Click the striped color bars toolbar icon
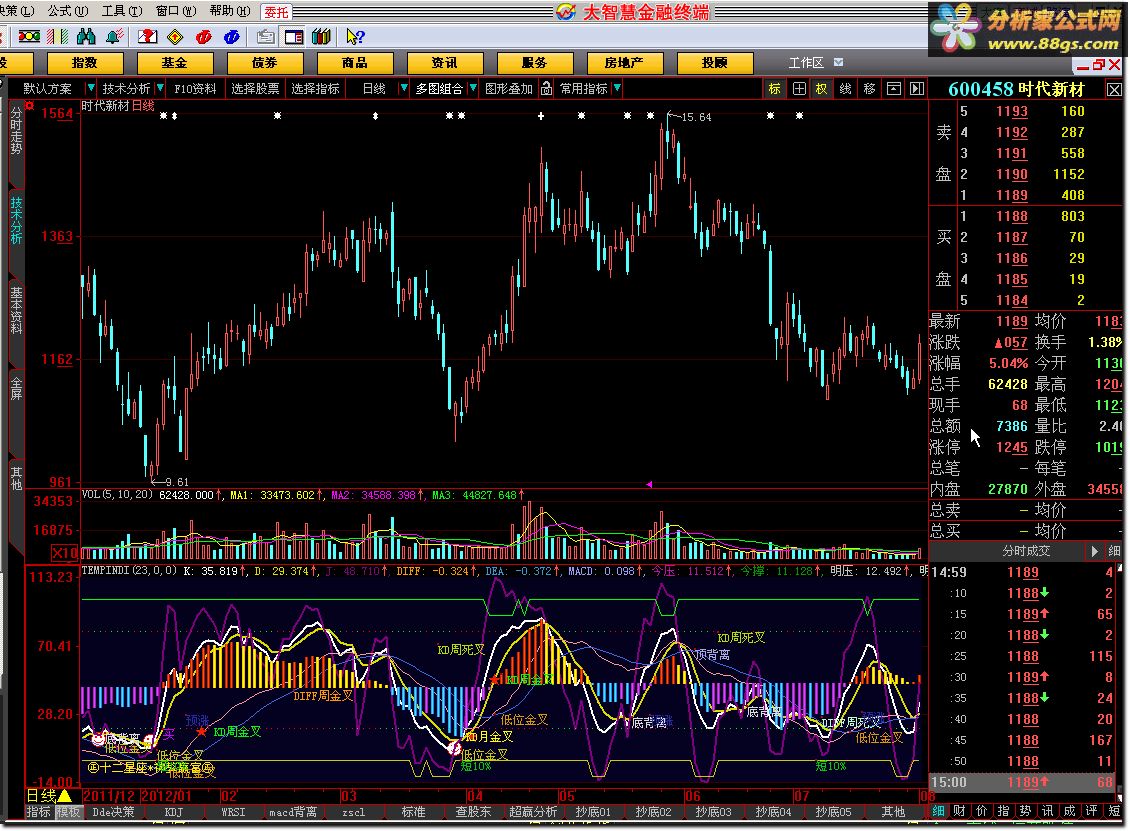1130x831 pixels. (58, 36)
